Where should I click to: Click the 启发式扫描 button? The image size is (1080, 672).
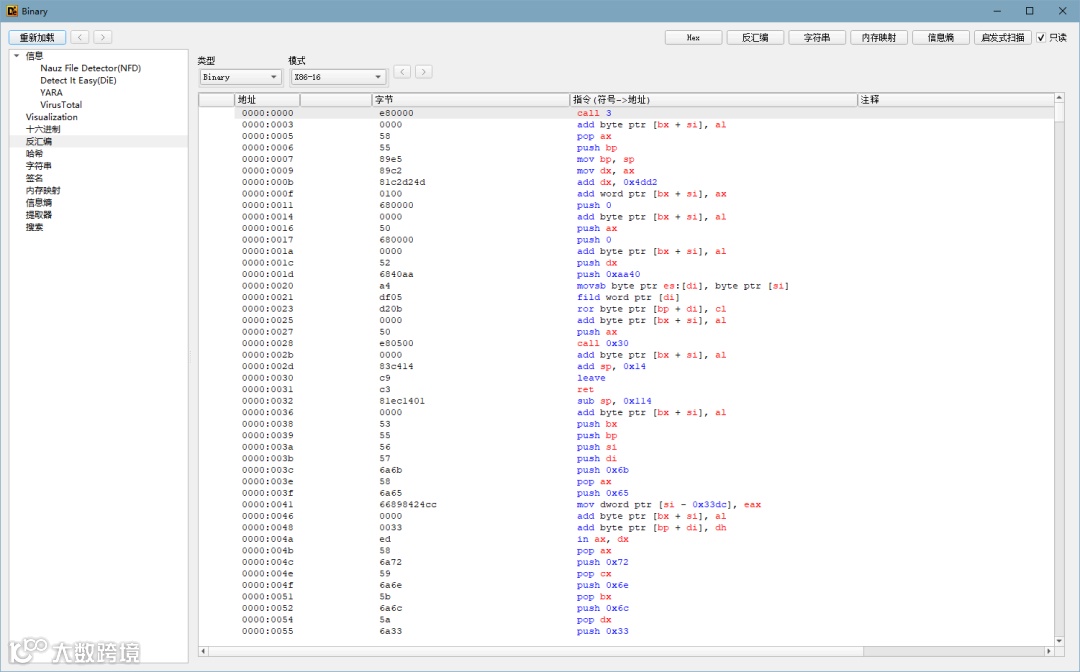(x=1003, y=37)
